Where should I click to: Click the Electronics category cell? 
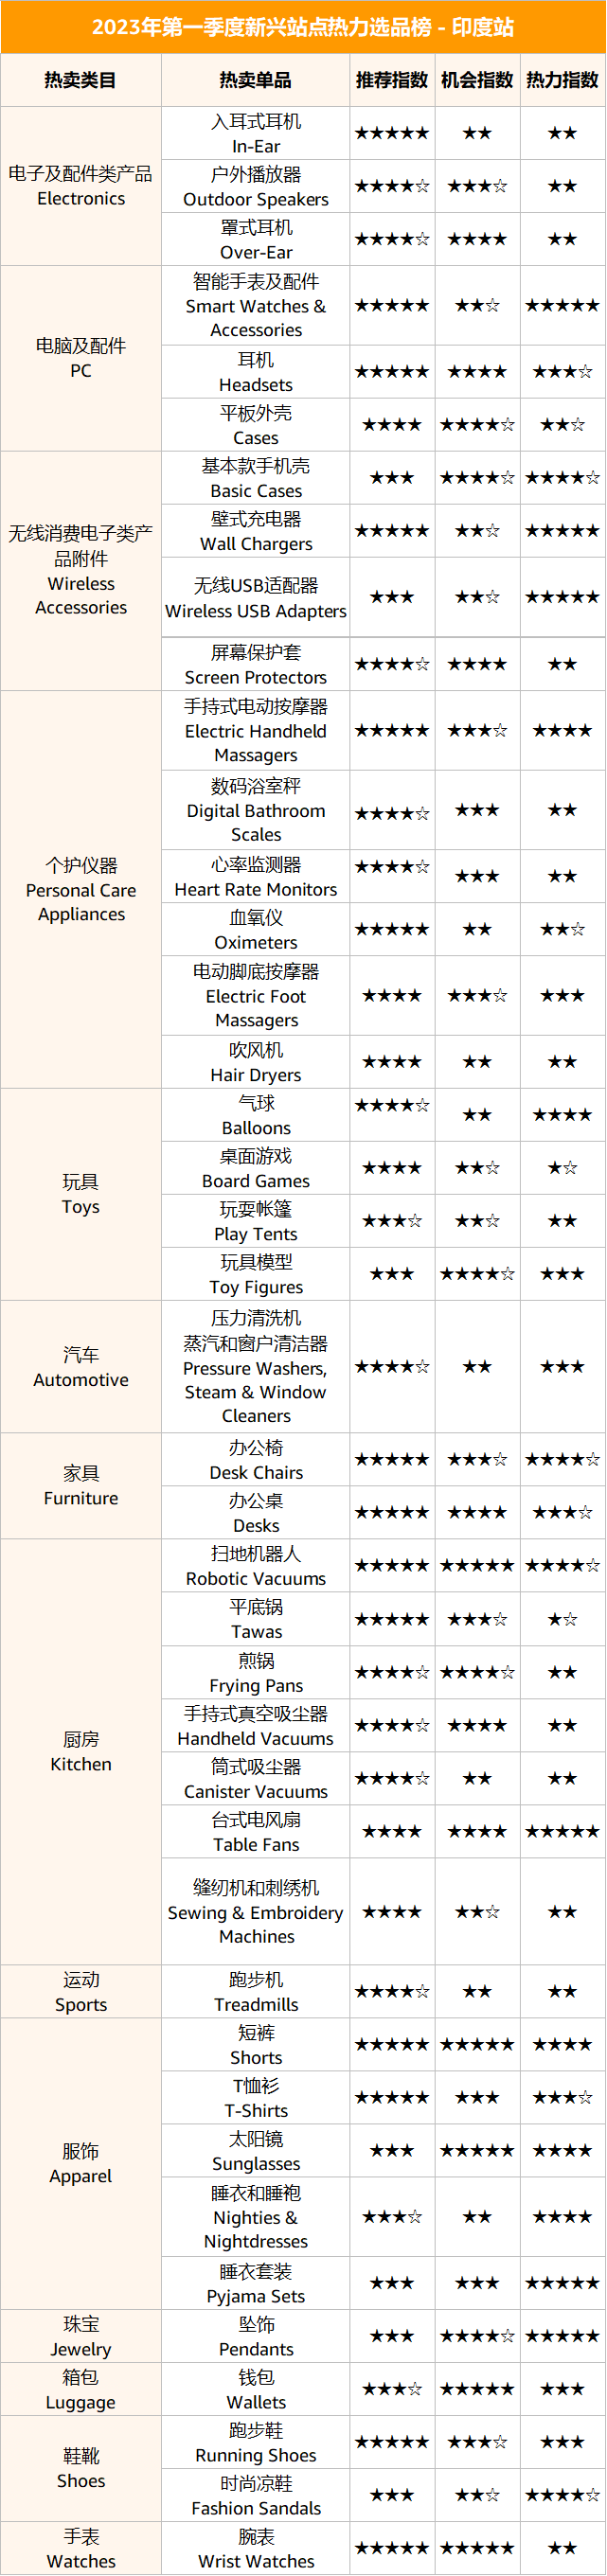click(81, 186)
